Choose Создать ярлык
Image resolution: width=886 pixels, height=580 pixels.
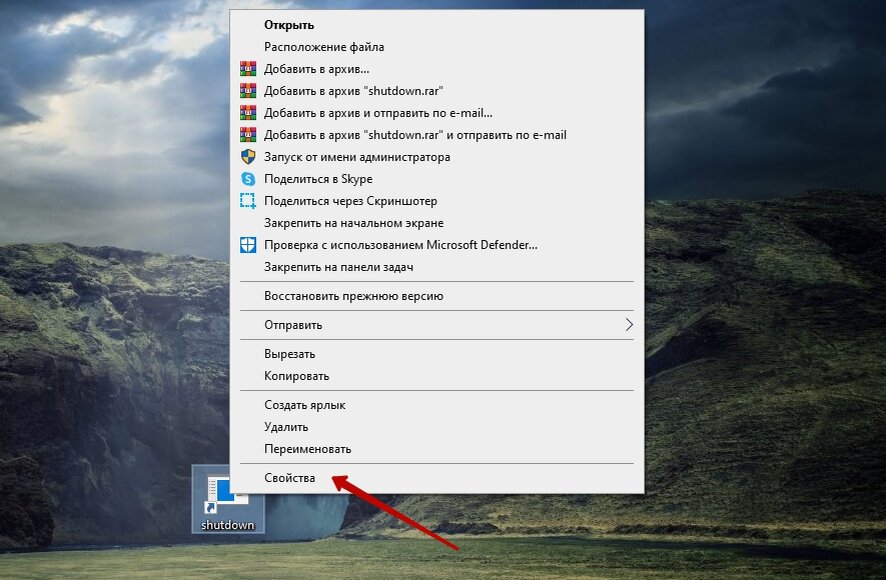click(436, 405)
